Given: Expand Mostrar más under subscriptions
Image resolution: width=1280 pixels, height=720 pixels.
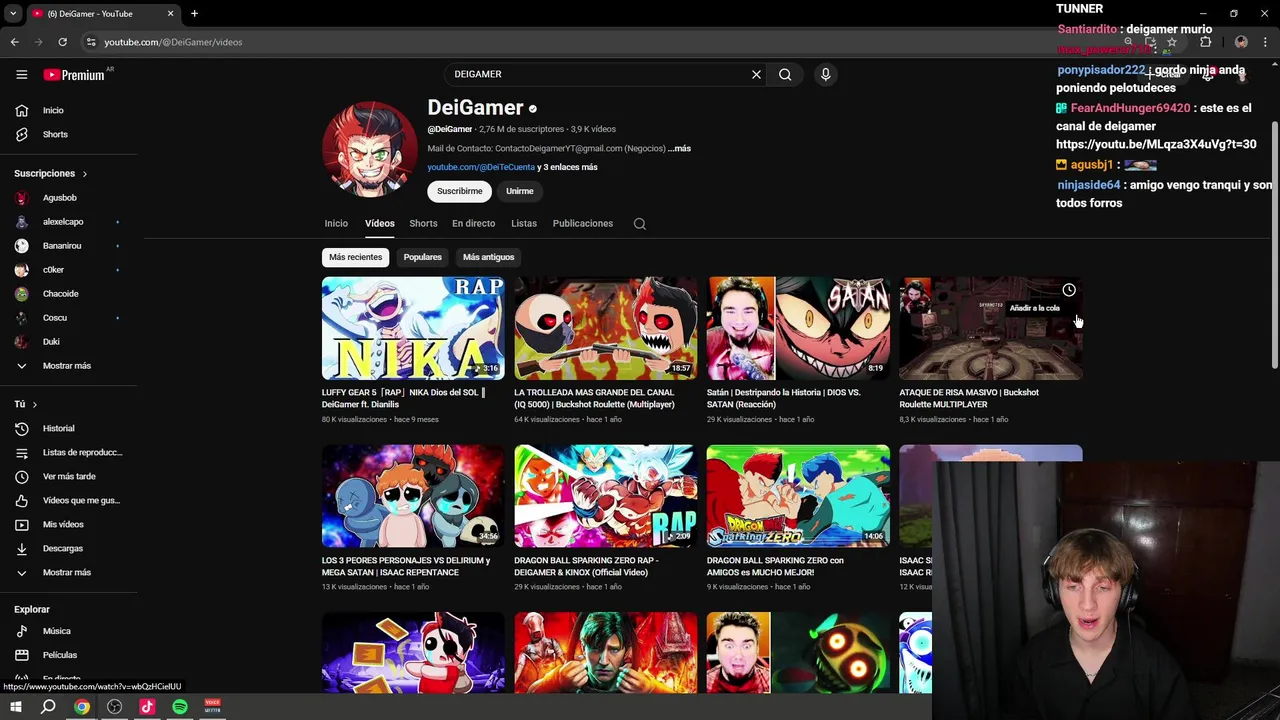Looking at the screenshot, I should coord(69,366).
